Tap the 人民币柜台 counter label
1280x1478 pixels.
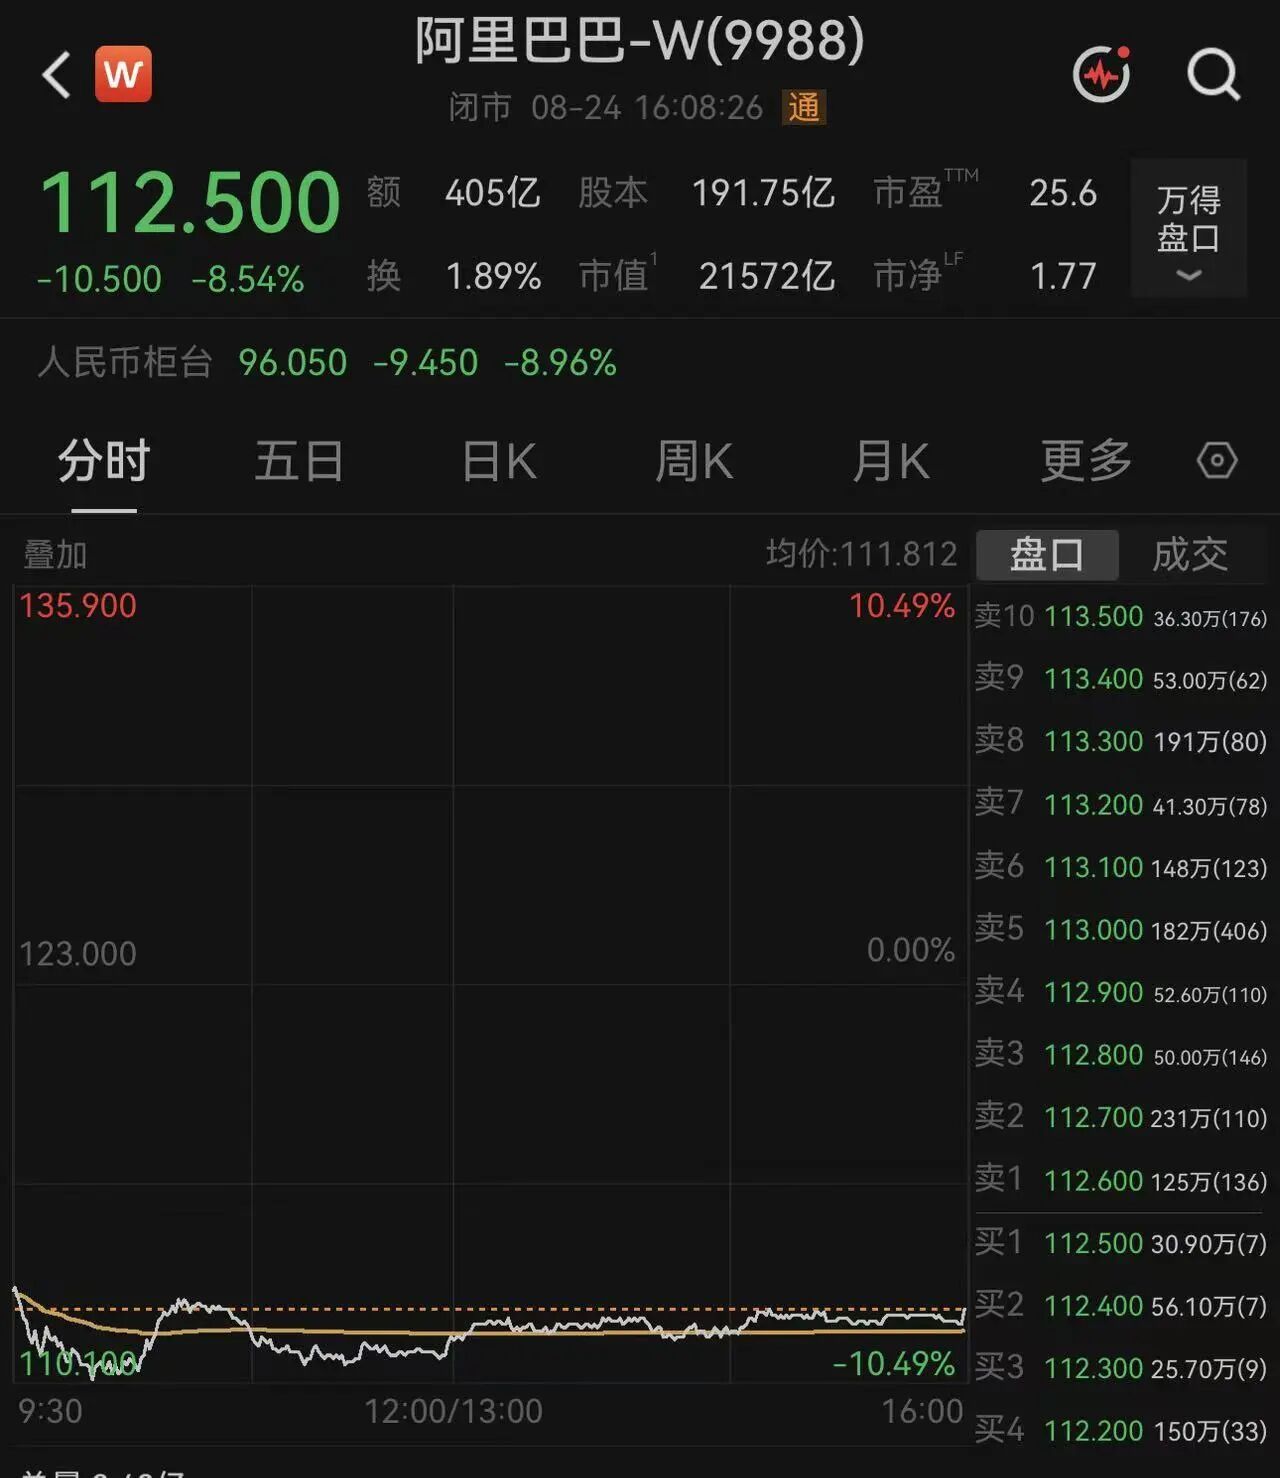coord(125,362)
